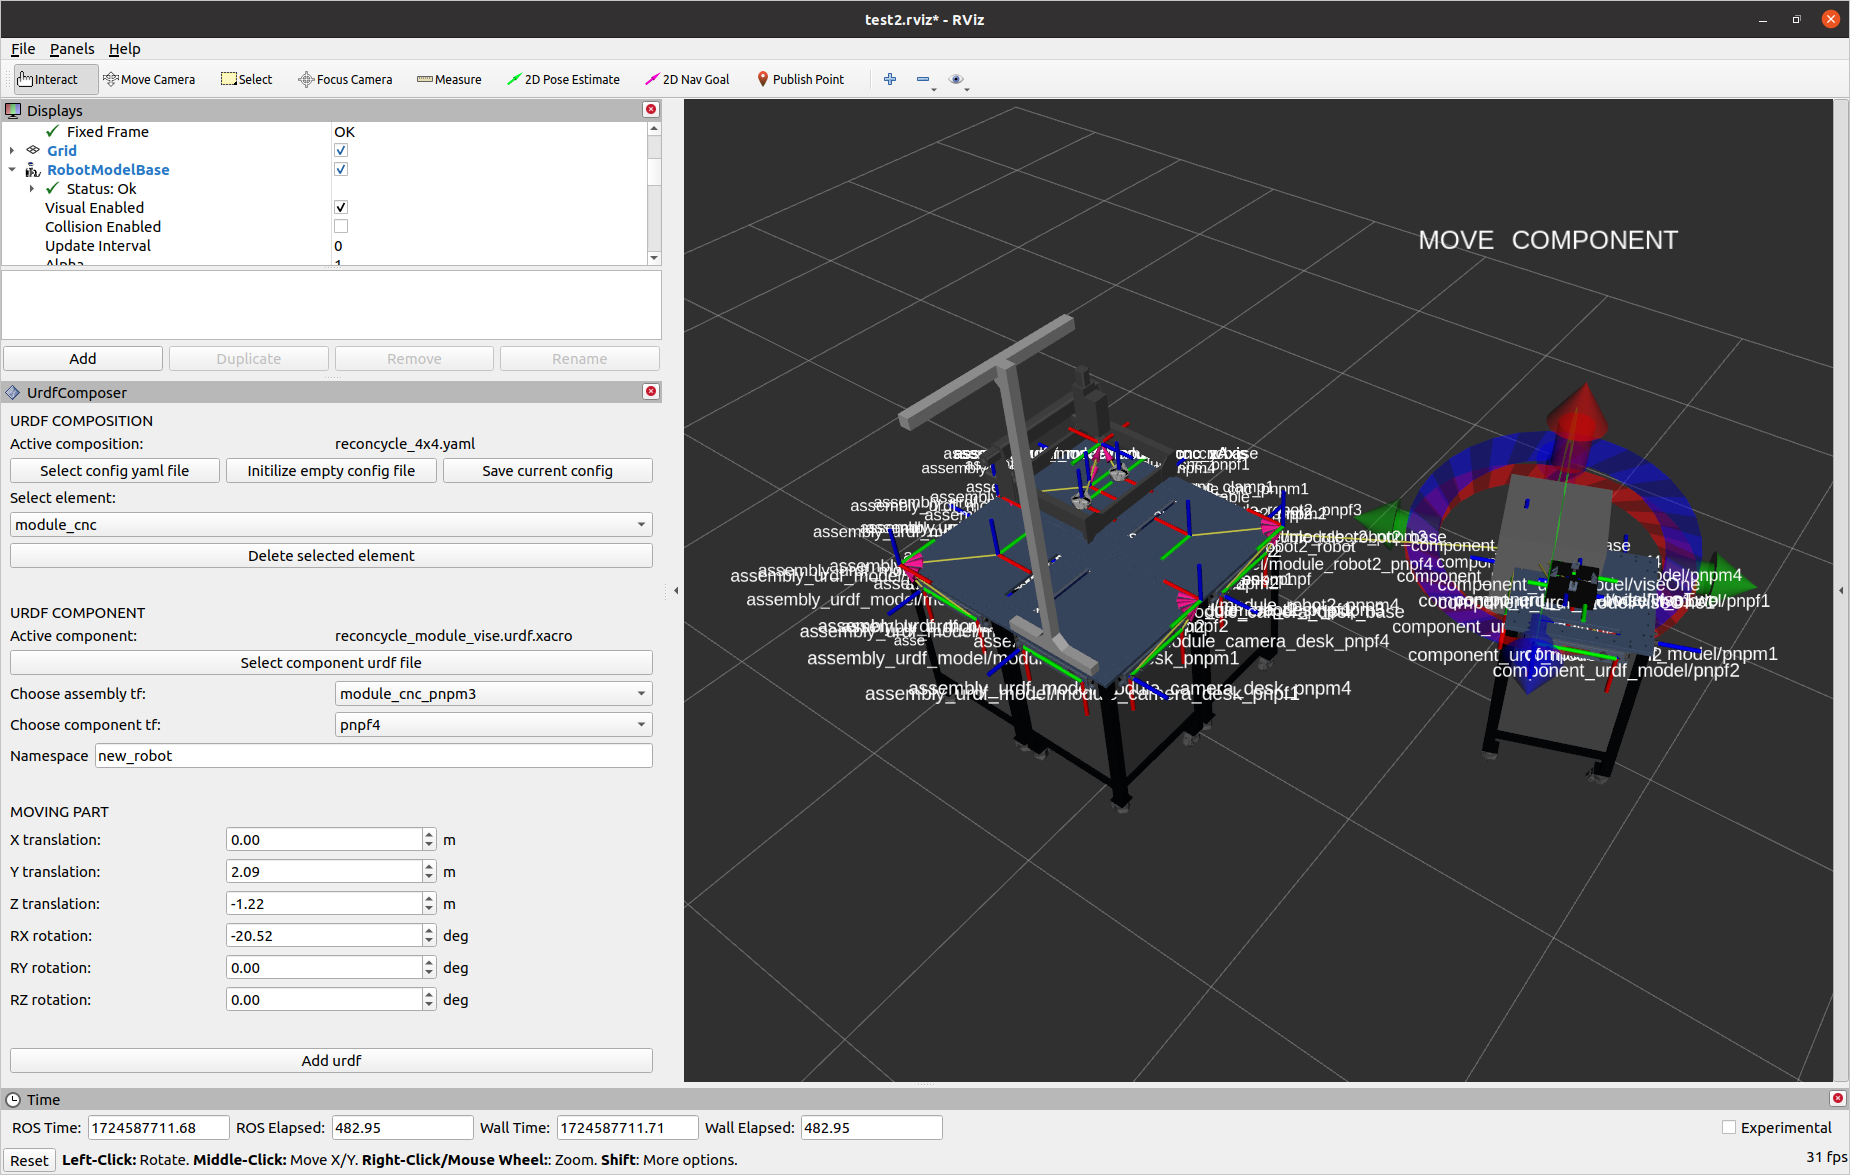Close the UrdfComposer panel

coord(651,391)
